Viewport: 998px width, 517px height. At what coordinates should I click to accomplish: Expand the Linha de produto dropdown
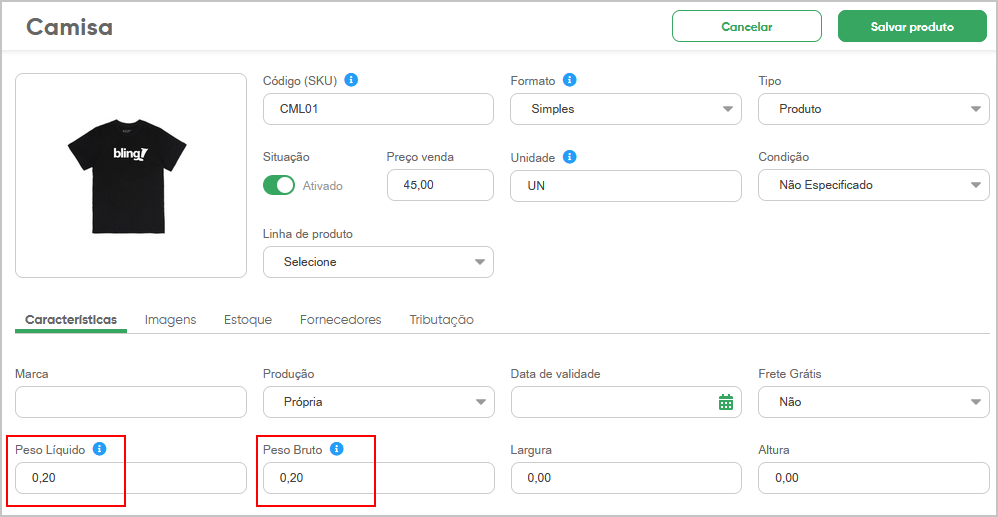[378, 262]
